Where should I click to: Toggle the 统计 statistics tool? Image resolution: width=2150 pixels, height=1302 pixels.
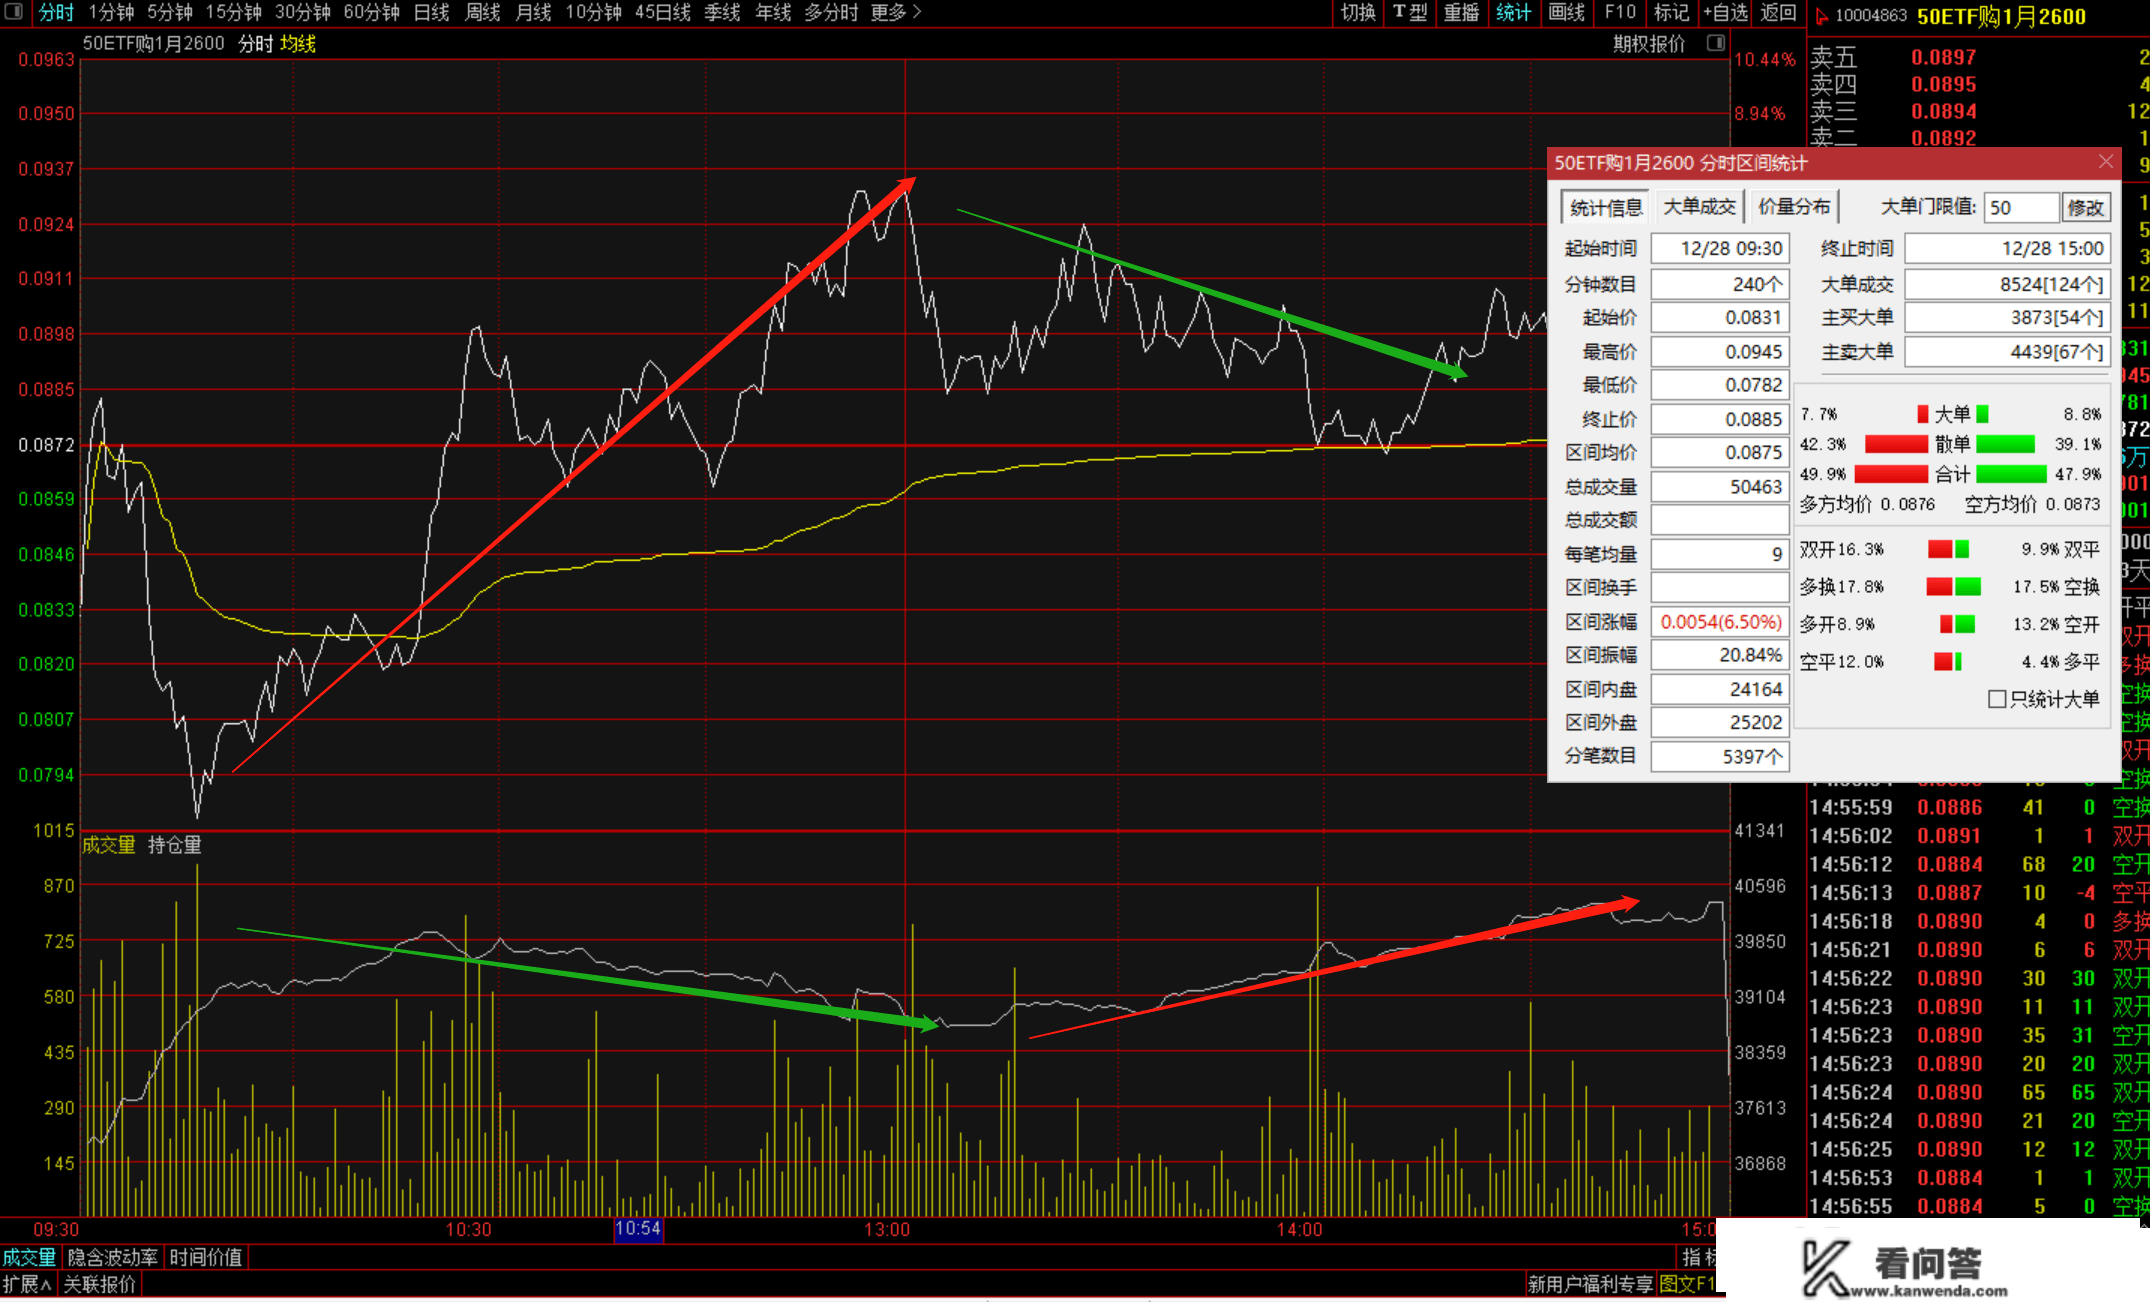[1513, 12]
